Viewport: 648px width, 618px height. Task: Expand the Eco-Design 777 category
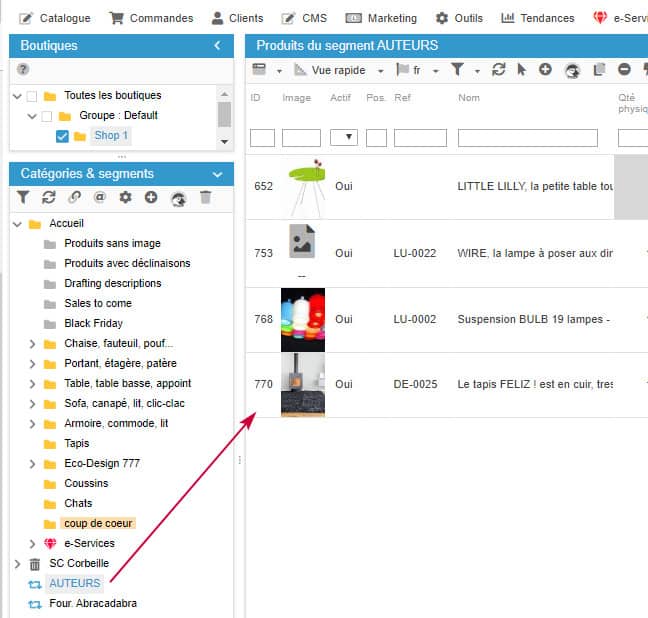tap(32, 464)
